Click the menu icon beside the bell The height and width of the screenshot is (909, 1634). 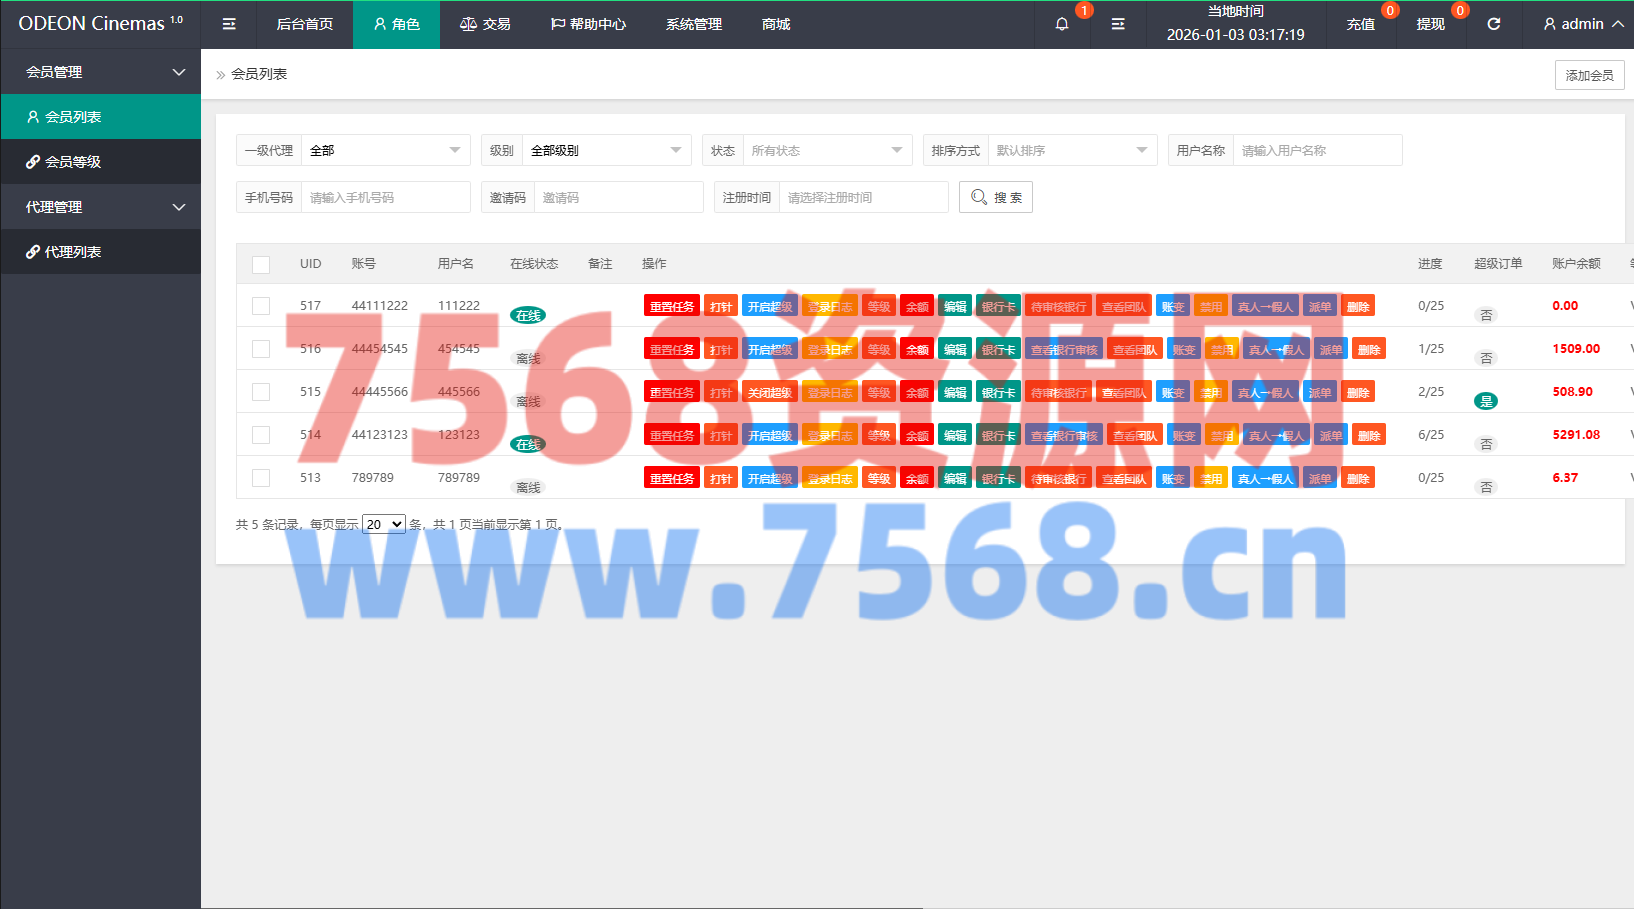pos(1118,24)
